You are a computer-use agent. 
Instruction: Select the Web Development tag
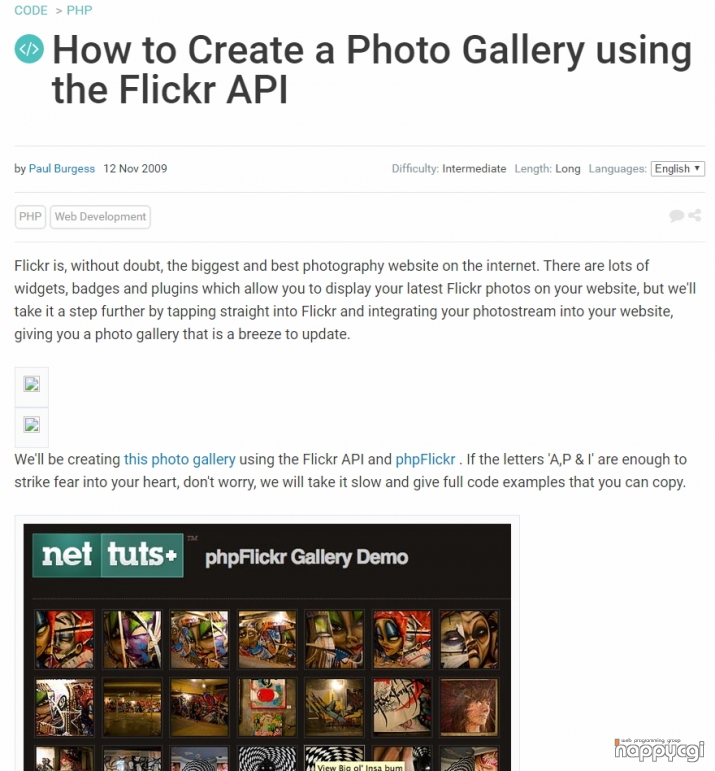(x=100, y=217)
